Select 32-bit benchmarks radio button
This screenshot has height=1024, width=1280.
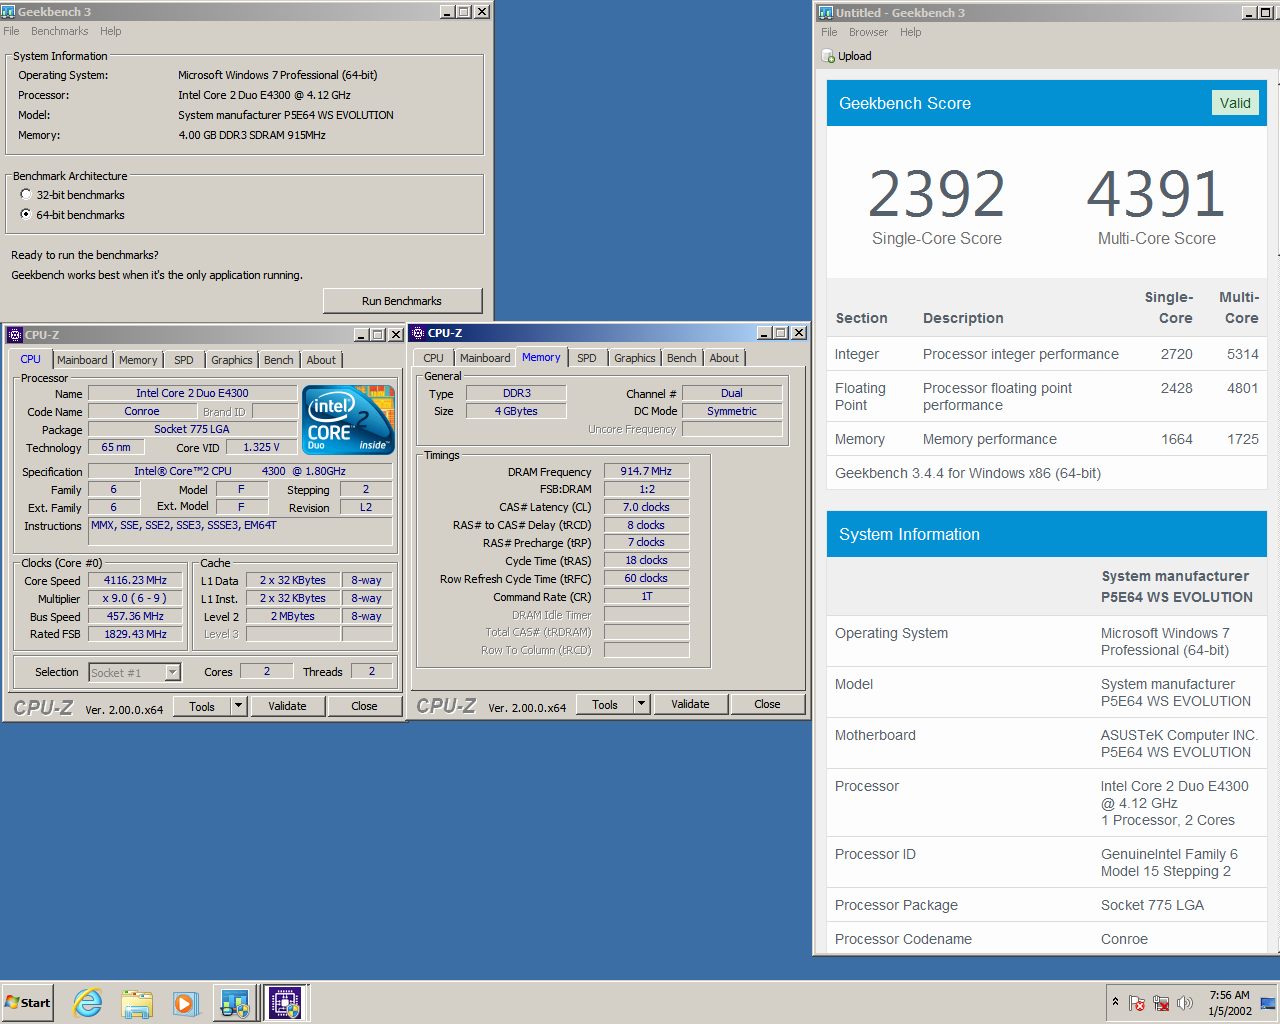coord(26,195)
